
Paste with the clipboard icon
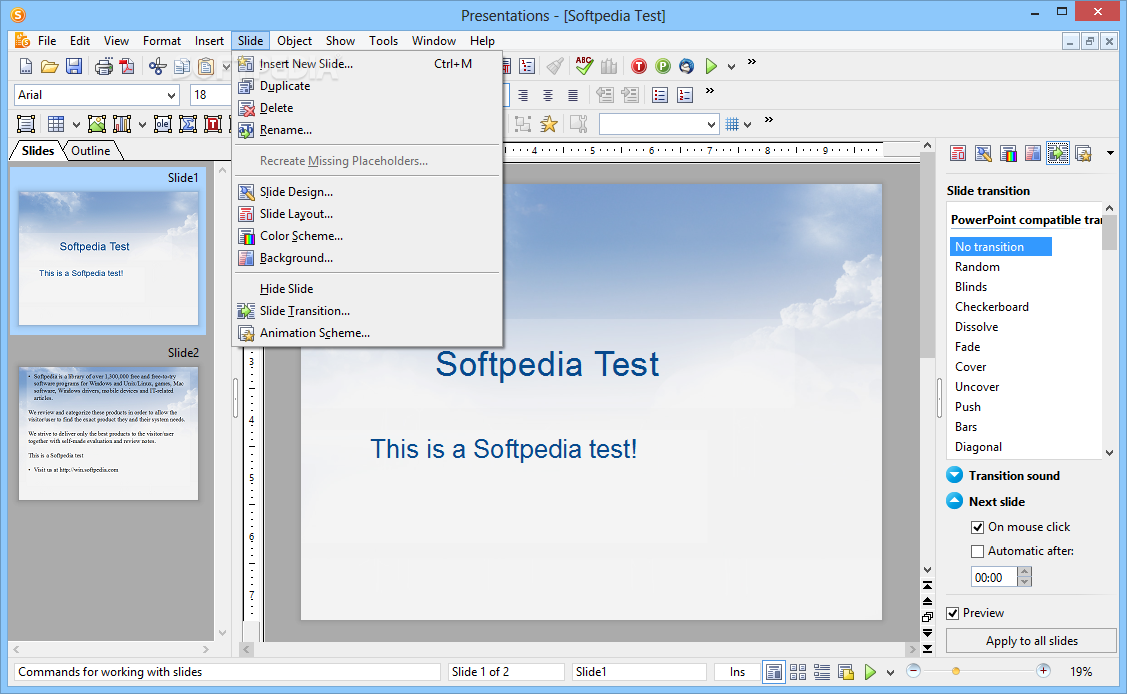pyautogui.click(x=206, y=67)
